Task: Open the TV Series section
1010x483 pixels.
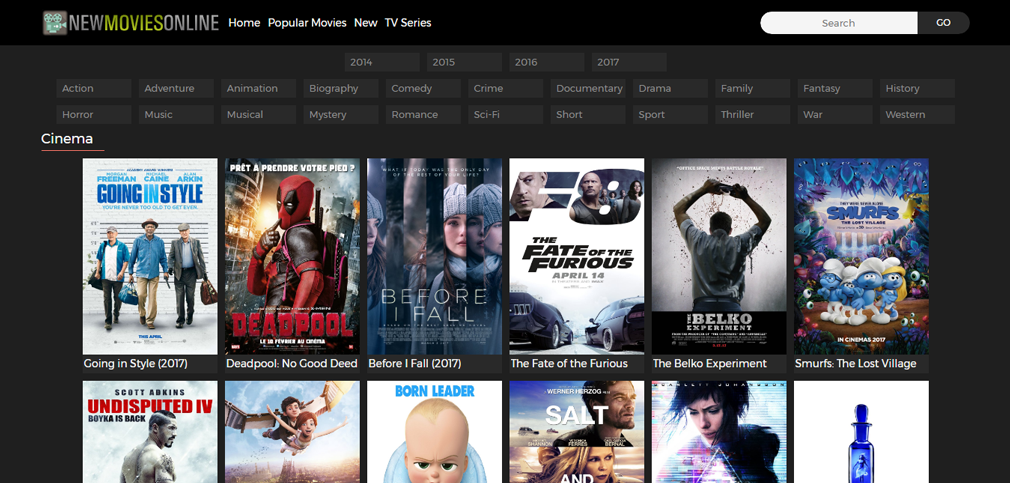Action: tap(408, 23)
